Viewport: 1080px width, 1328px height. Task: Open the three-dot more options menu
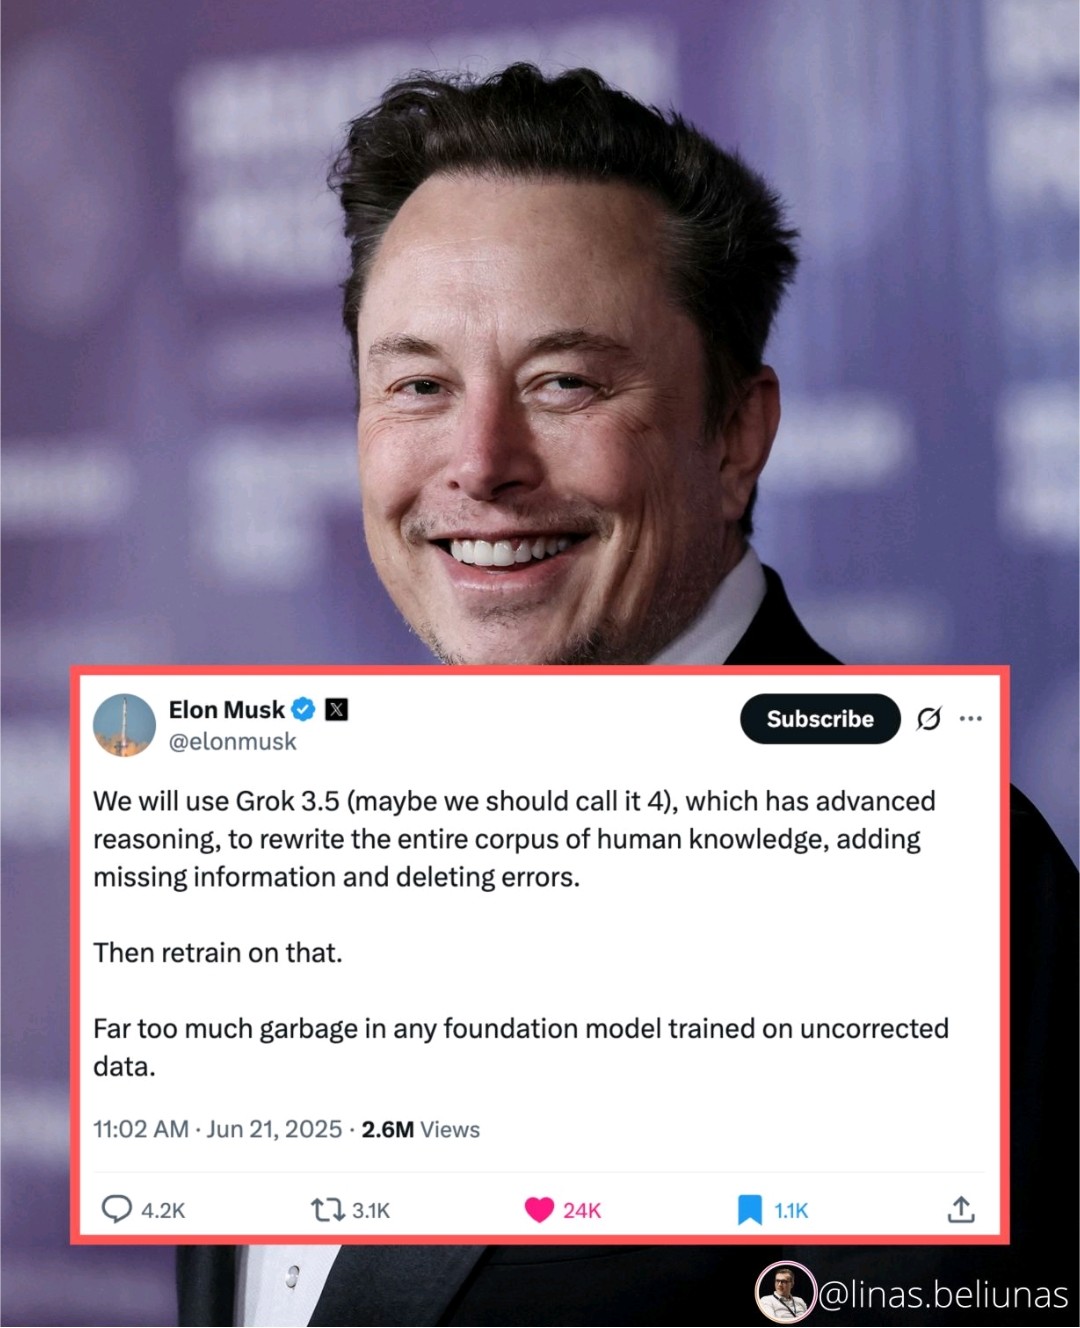pos(970,718)
